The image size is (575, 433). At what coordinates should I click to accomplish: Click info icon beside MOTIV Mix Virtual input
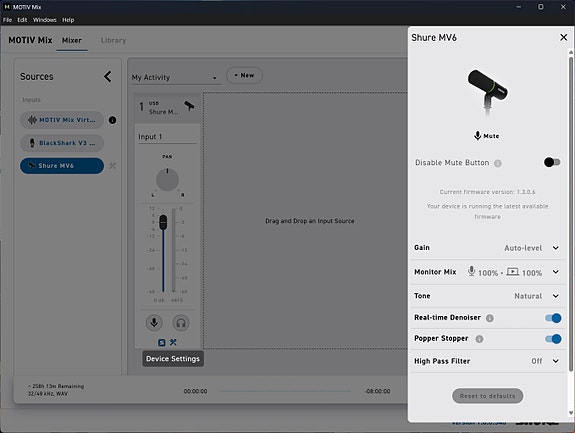(113, 120)
